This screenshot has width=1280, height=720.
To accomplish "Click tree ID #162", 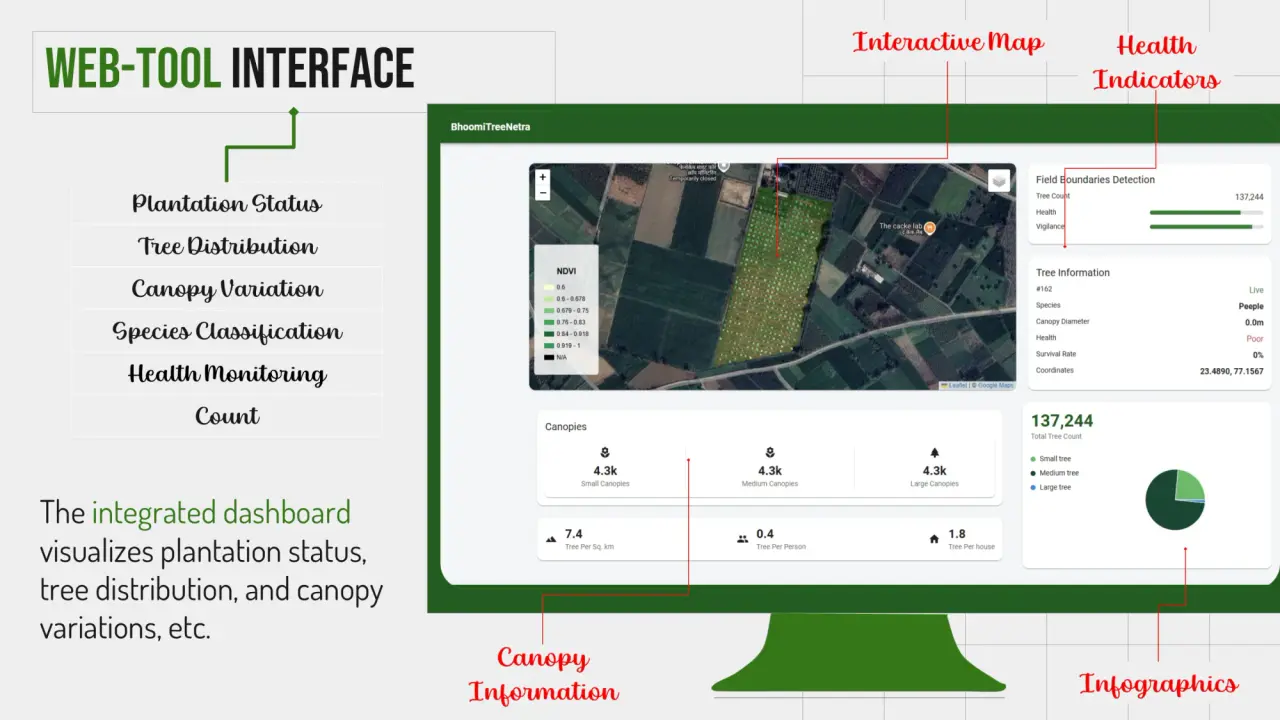I will [1044, 289].
